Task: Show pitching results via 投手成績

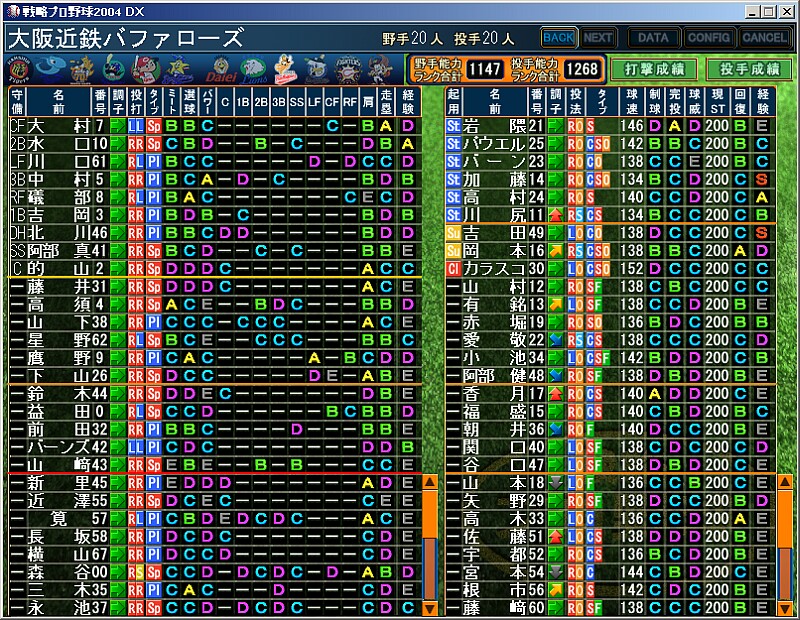Action: (749, 69)
